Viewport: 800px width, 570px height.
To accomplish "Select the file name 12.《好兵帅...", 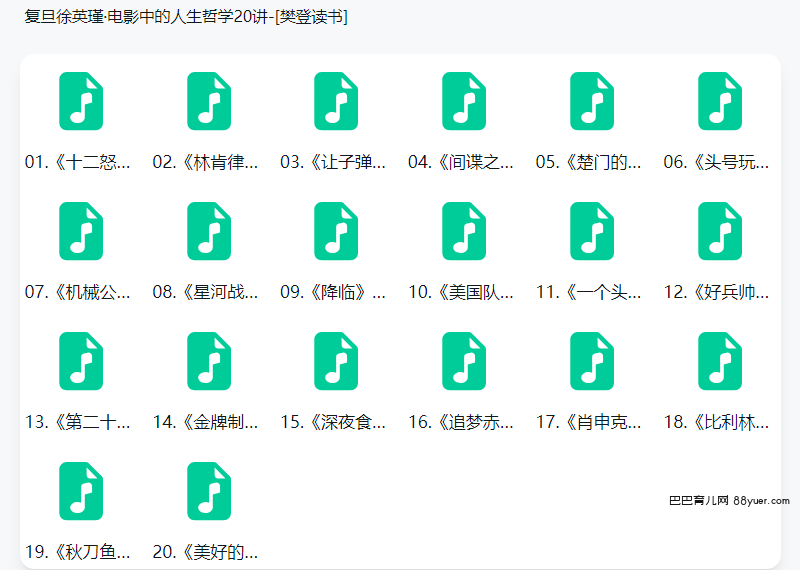I will 716,292.
